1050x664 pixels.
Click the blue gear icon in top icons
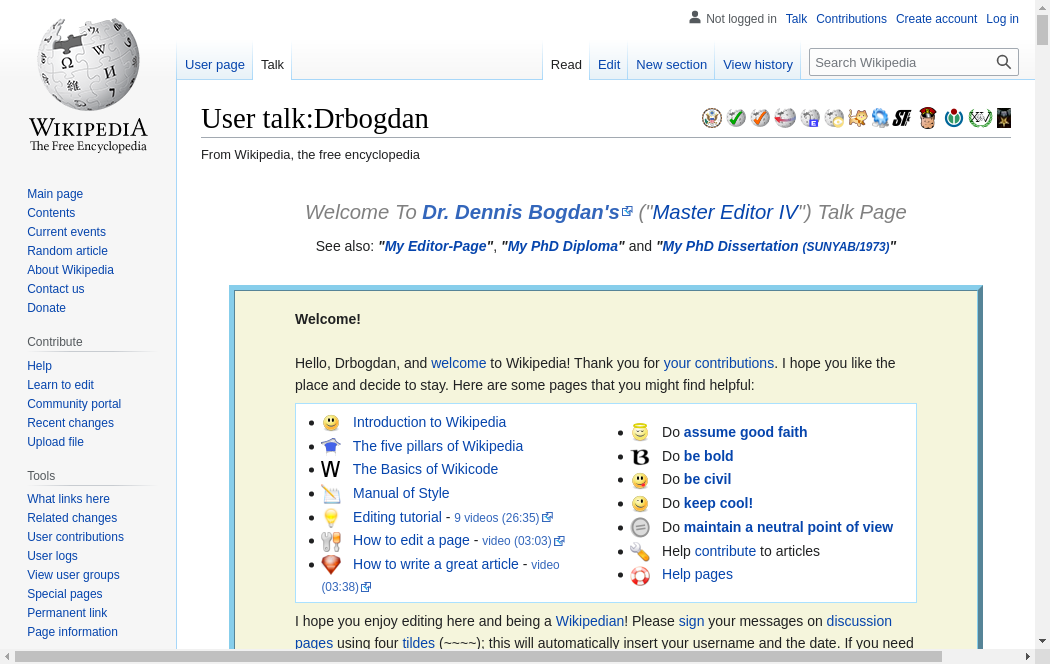point(880,118)
